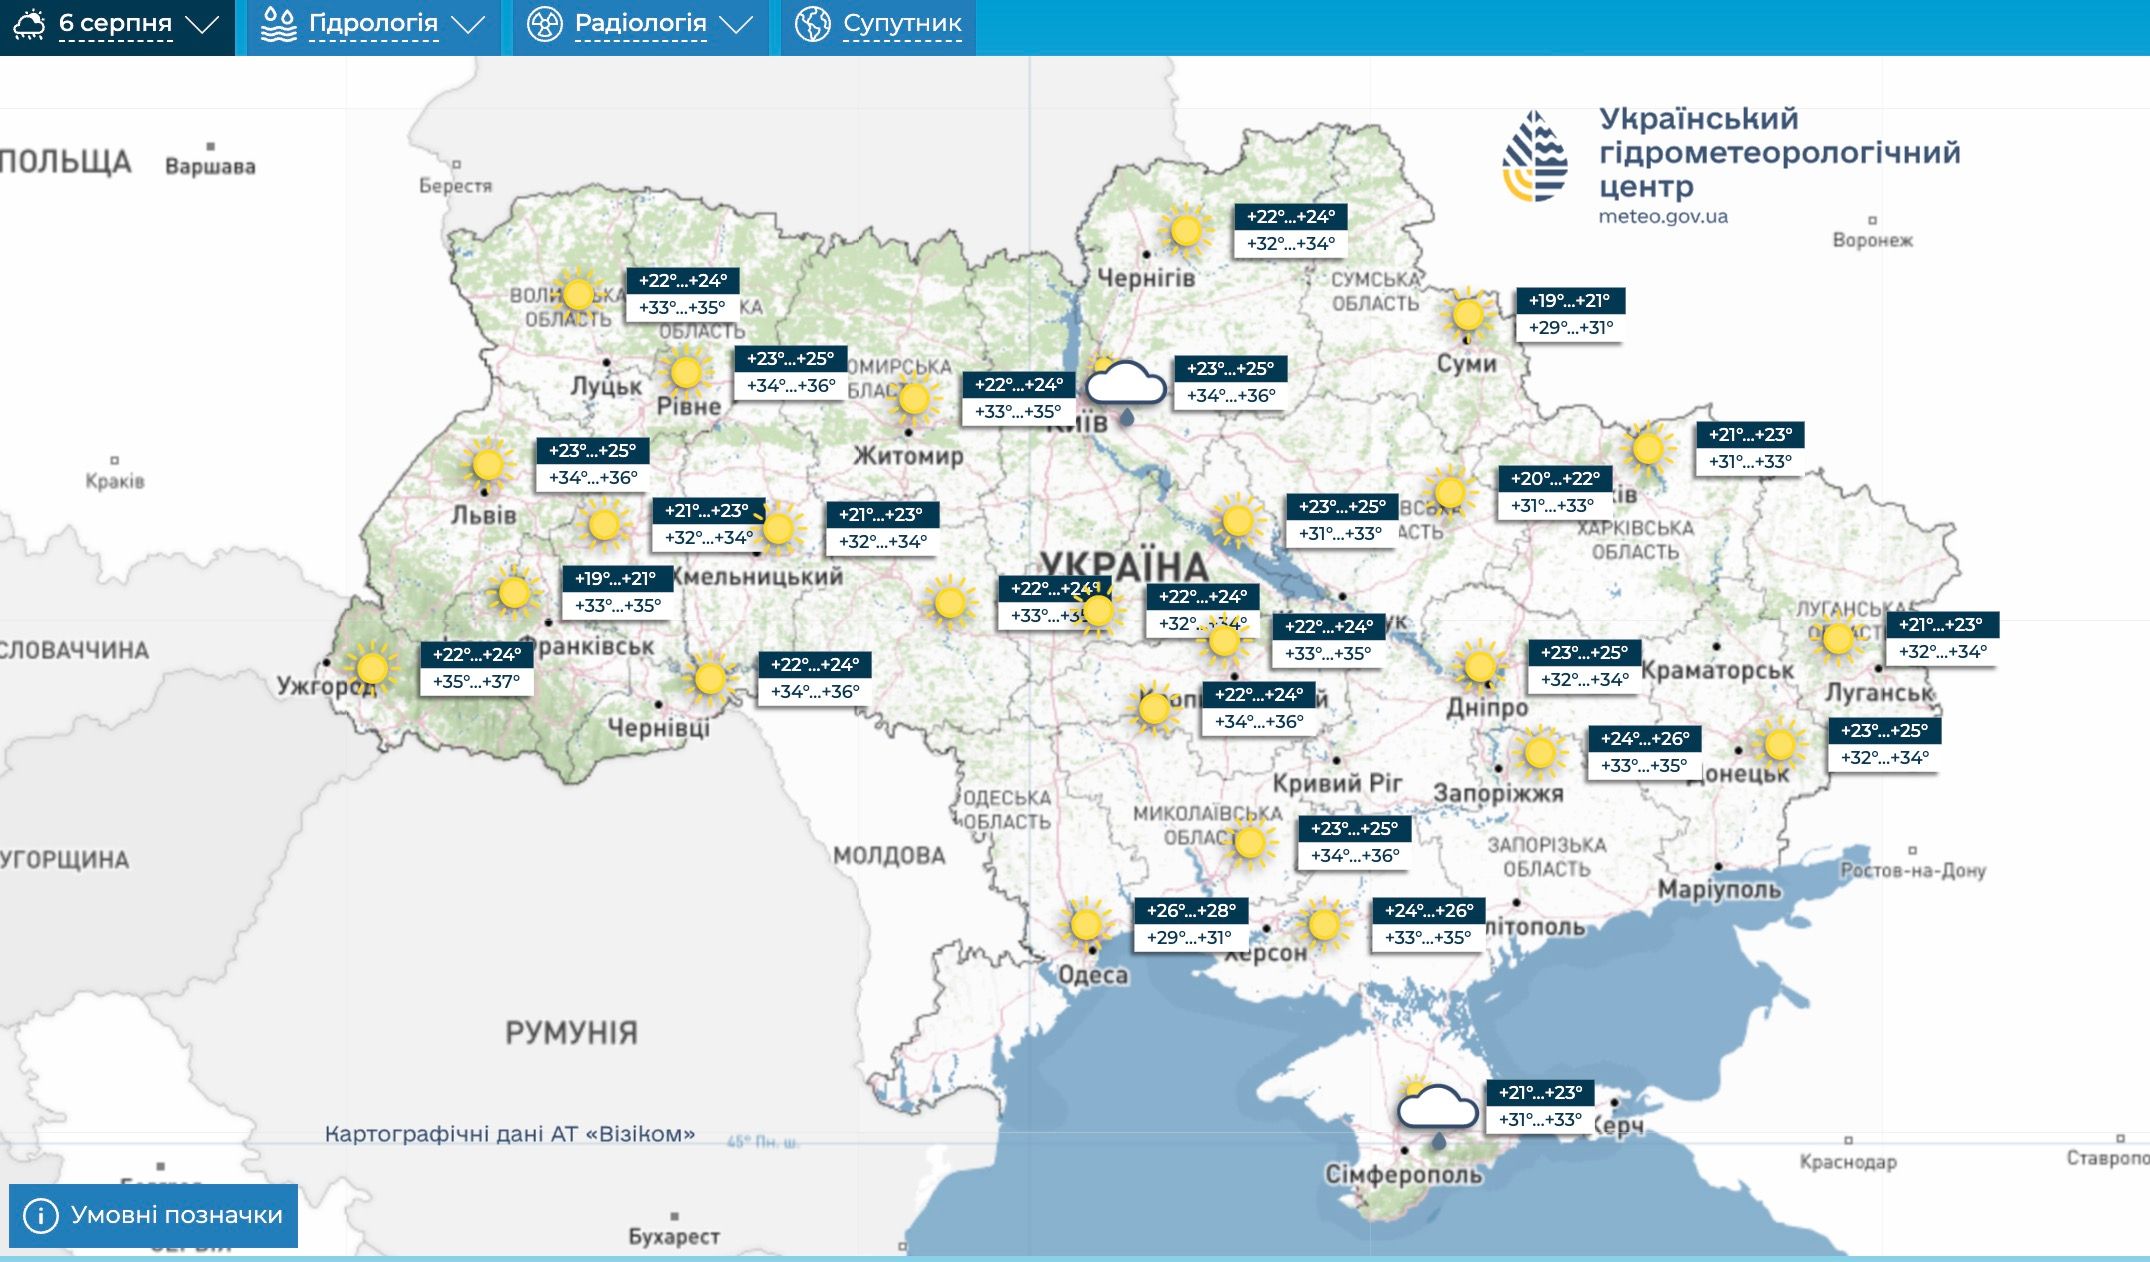Click Luhansk forecast label +21°...+23° +32°...+34°
The width and height of the screenshot is (2150, 1262).
(1943, 638)
